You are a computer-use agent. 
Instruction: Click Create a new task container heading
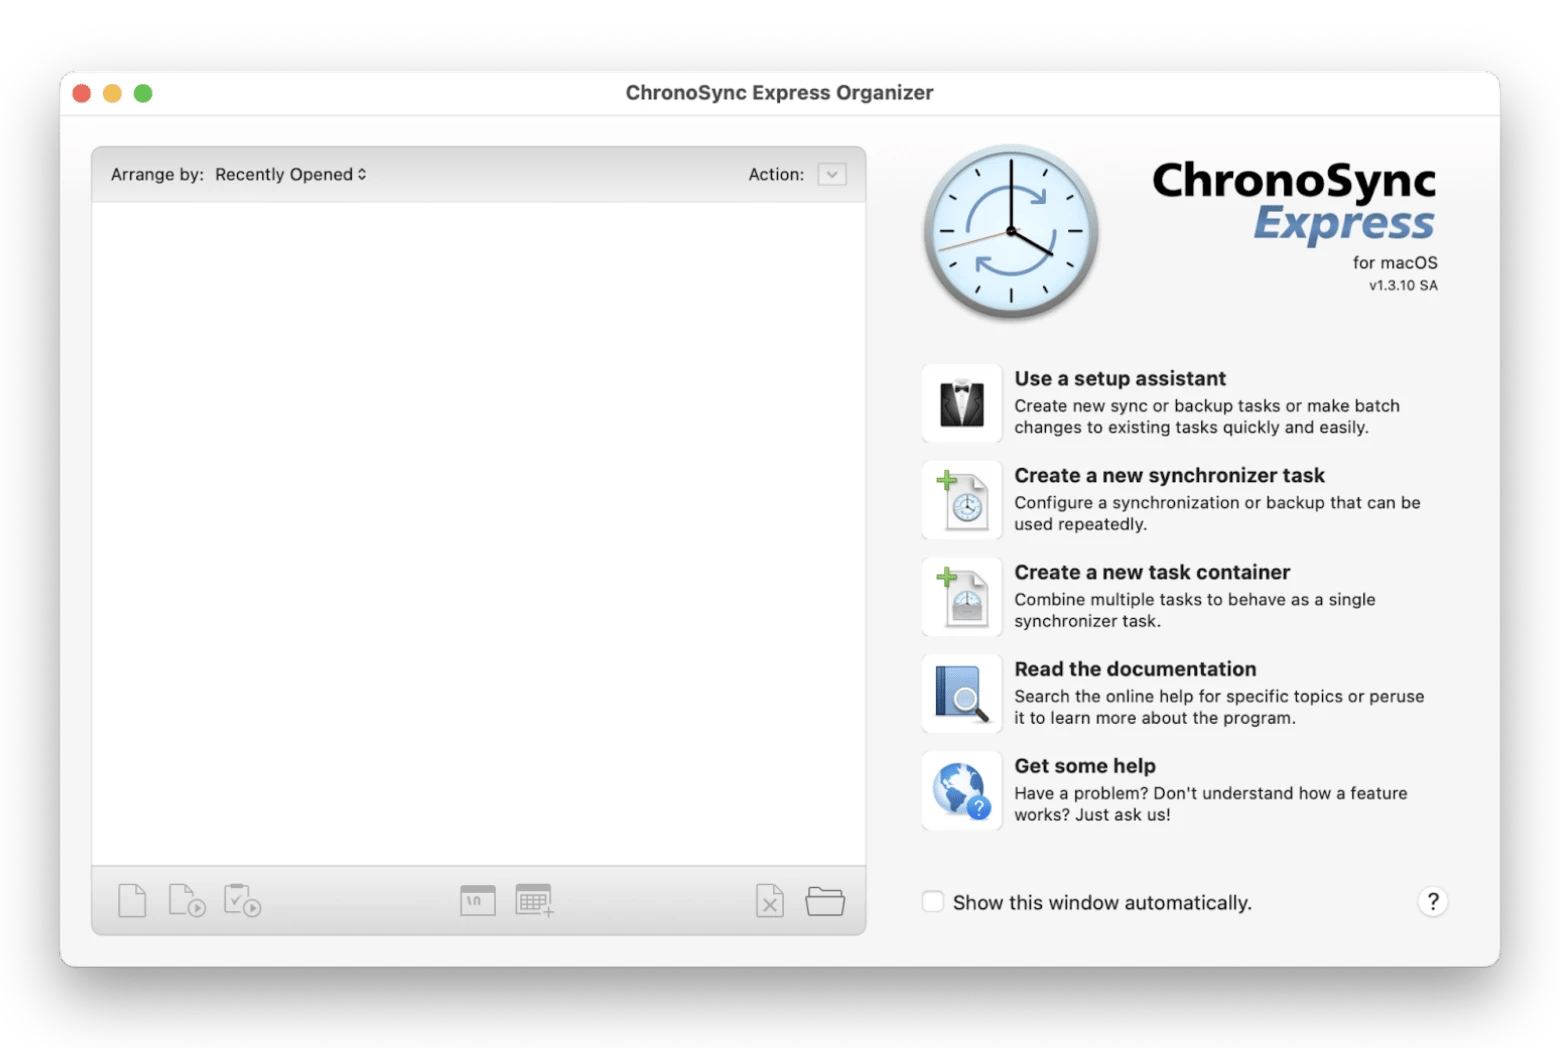(x=1152, y=573)
